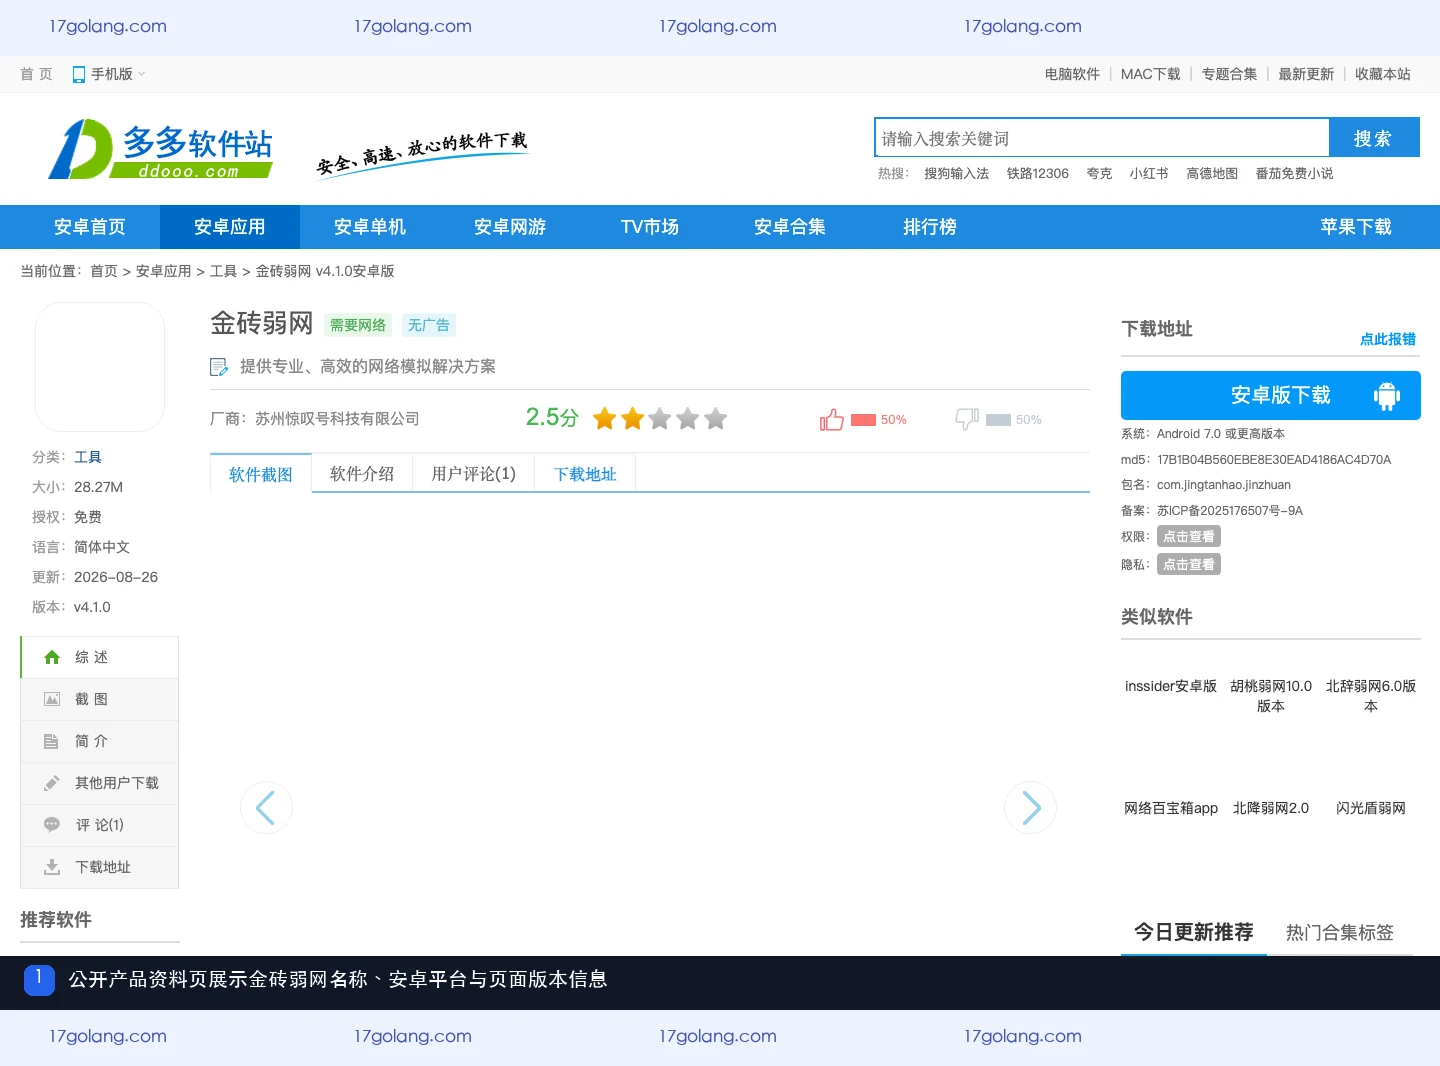The height and width of the screenshot is (1066, 1440).
Task: Open similar software 北辞弱网6.0版本
Action: click(x=1371, y=696)
